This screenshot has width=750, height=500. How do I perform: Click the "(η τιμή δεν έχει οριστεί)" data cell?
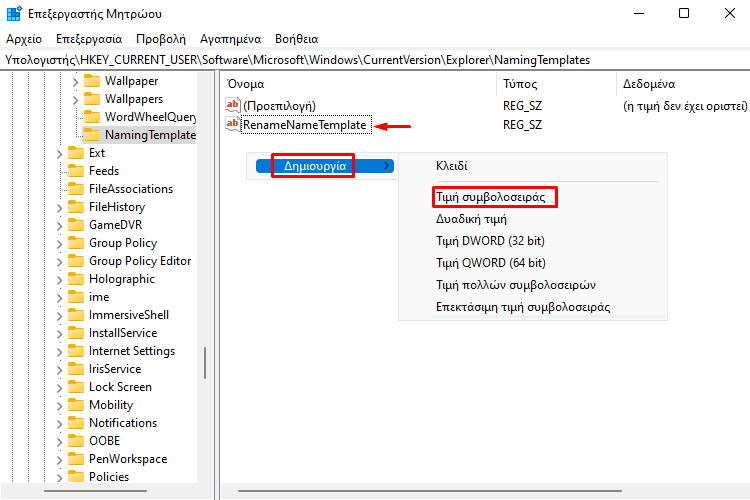point(685,106)
